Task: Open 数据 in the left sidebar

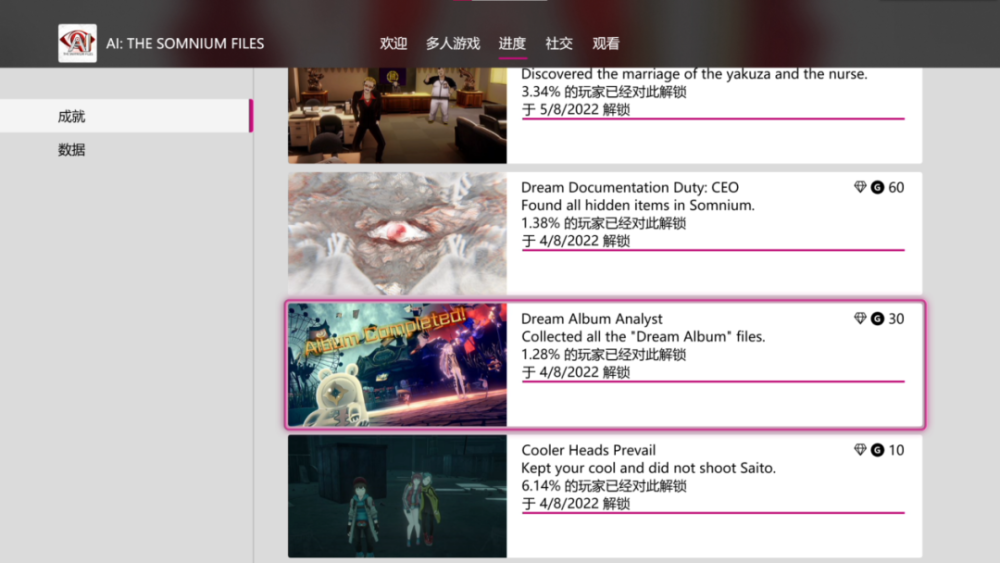Action: (72, 150)
